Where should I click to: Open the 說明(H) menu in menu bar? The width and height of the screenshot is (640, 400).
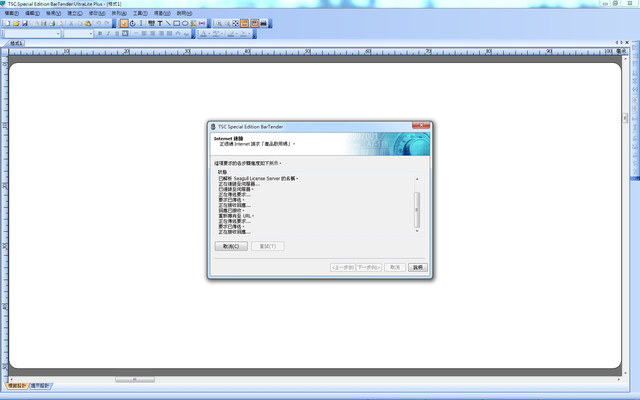pos(184,13)
